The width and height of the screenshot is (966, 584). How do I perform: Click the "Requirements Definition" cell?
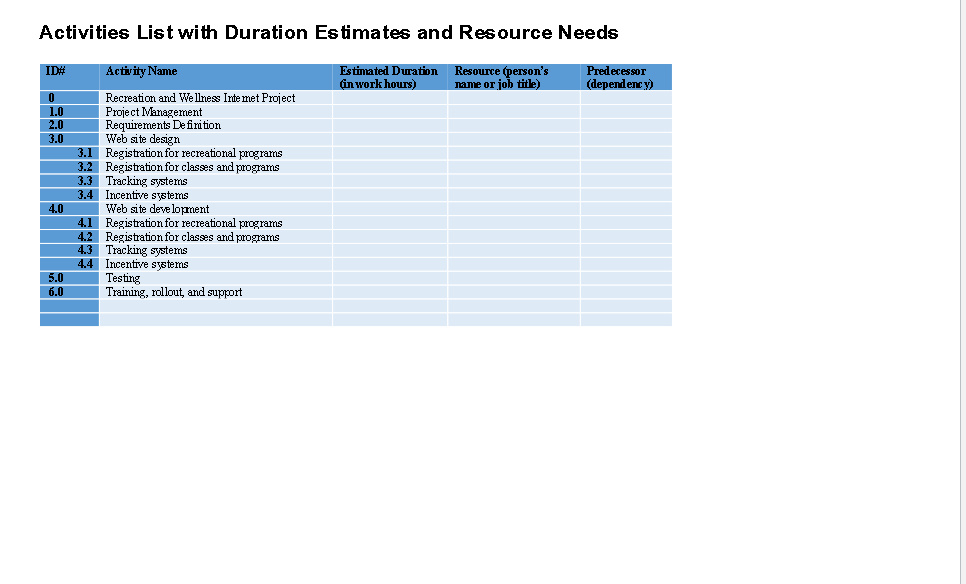point(164,125)
